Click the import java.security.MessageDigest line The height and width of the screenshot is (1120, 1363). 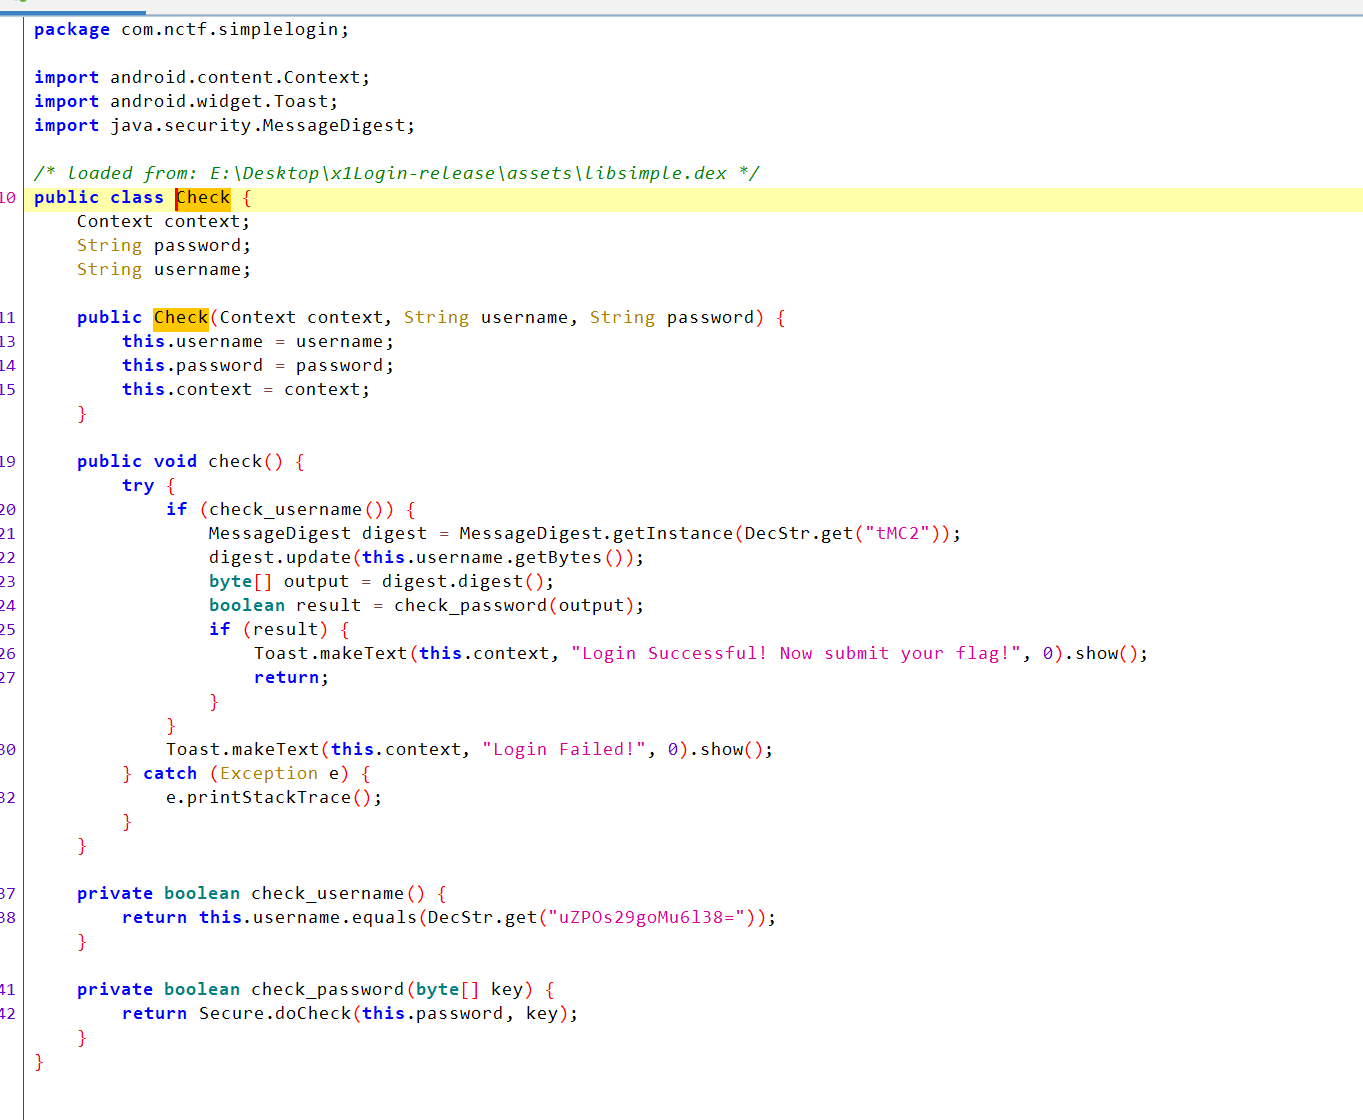click(x=224, y=126)
